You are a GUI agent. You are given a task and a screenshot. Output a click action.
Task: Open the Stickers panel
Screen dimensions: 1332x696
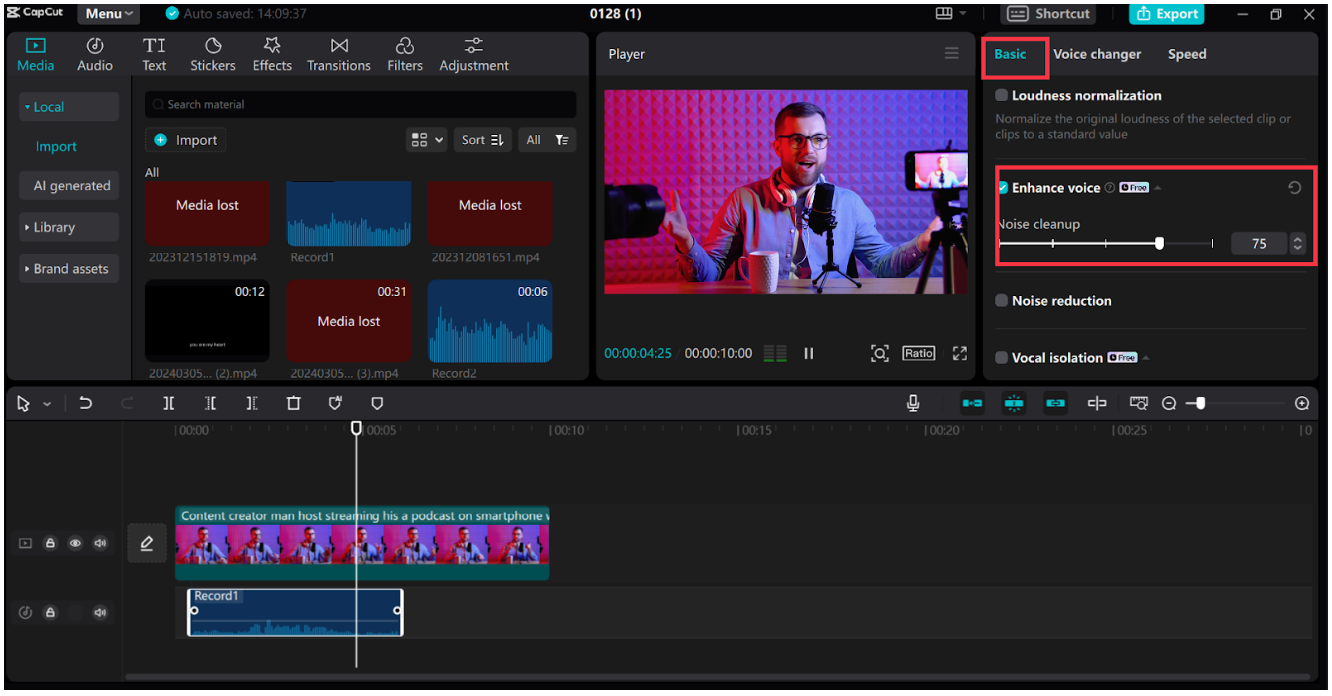coord(213,54)
